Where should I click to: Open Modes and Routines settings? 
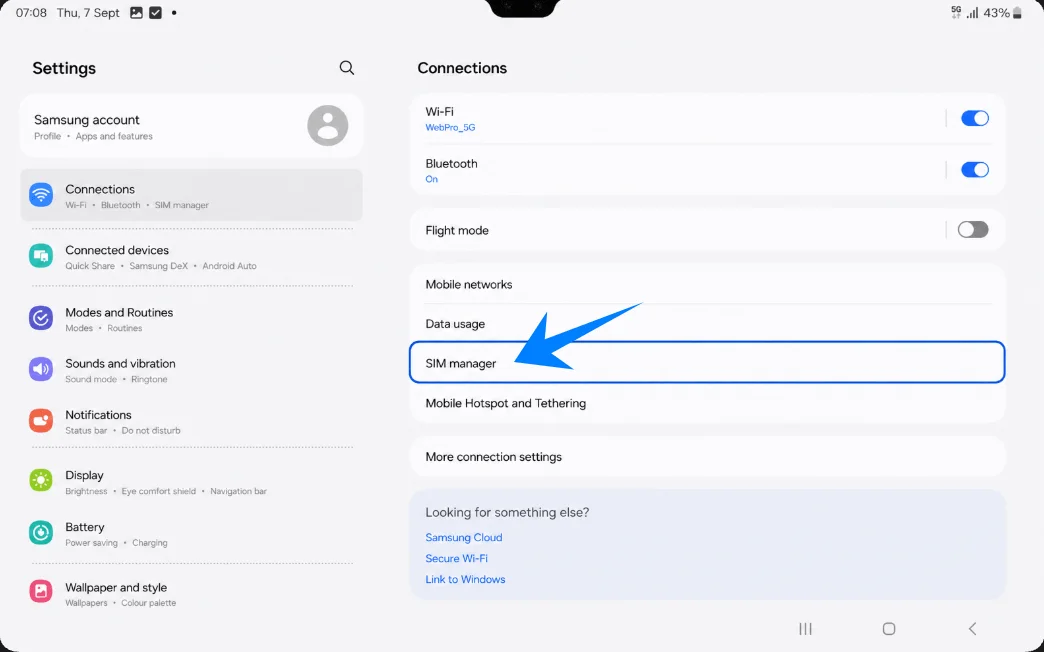tap(192, 319)
